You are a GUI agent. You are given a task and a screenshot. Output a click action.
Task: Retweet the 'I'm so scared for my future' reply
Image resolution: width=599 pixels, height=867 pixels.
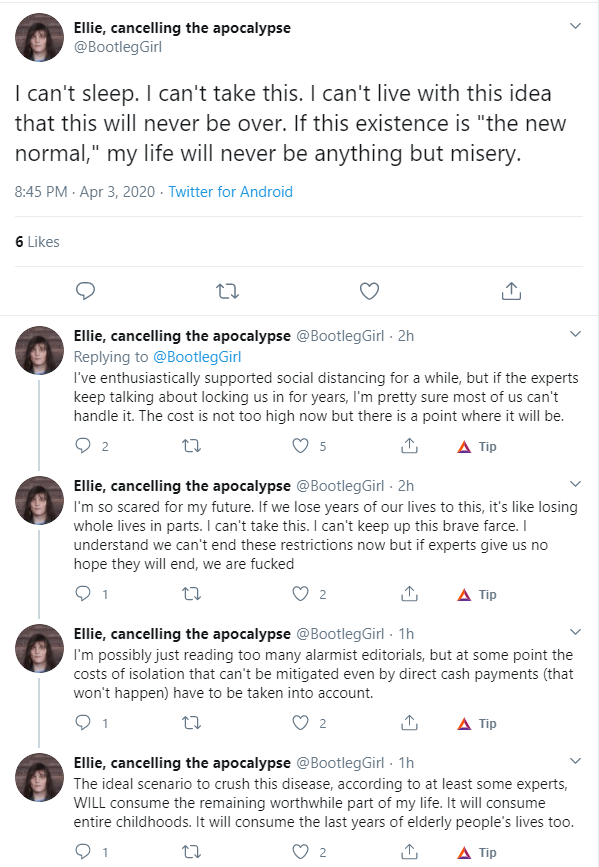pyautogui.click(x=191, y=594)
